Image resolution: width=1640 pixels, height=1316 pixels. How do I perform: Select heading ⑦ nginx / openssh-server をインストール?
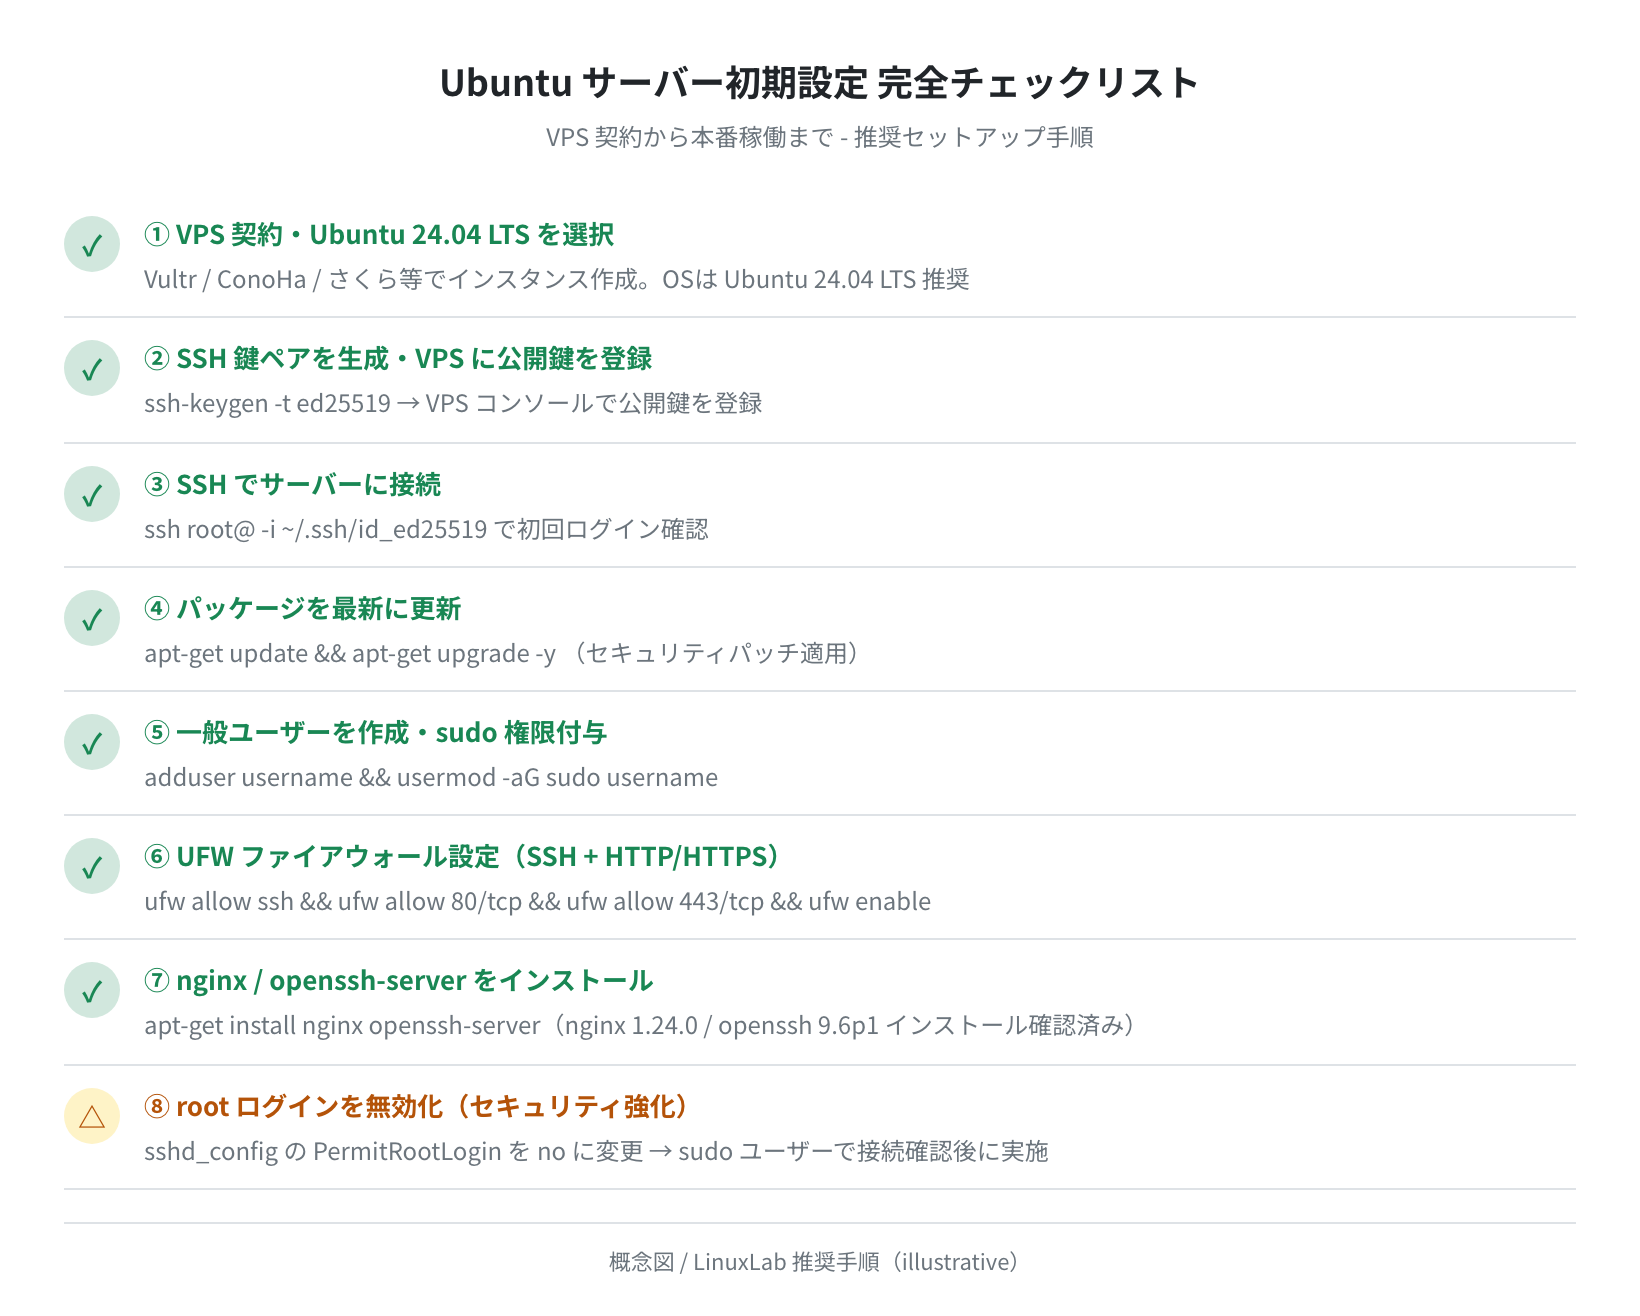tap(398, 981)
